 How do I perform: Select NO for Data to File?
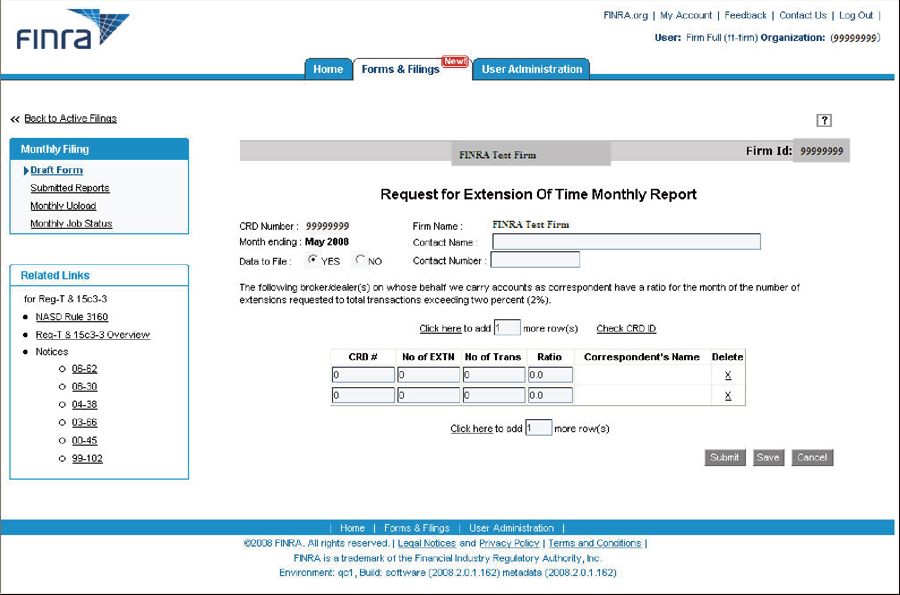[x=360, y=260]
